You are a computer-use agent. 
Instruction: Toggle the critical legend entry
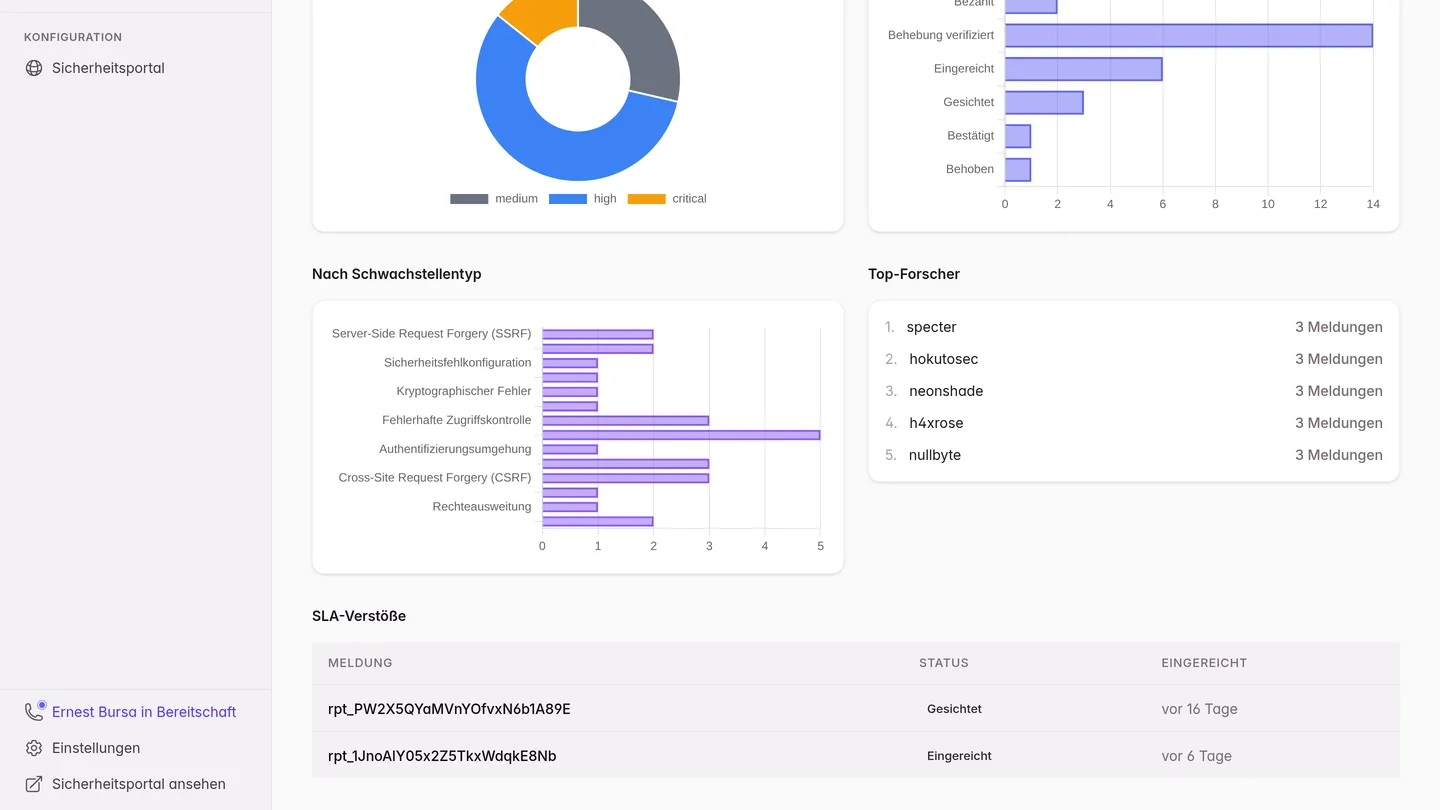pyautogui.click(x=667, y=199)
